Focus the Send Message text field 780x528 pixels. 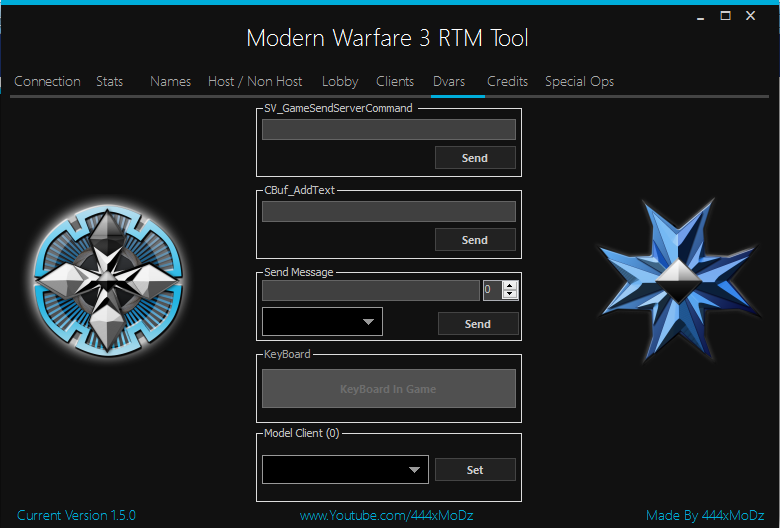tap(371, 291)
